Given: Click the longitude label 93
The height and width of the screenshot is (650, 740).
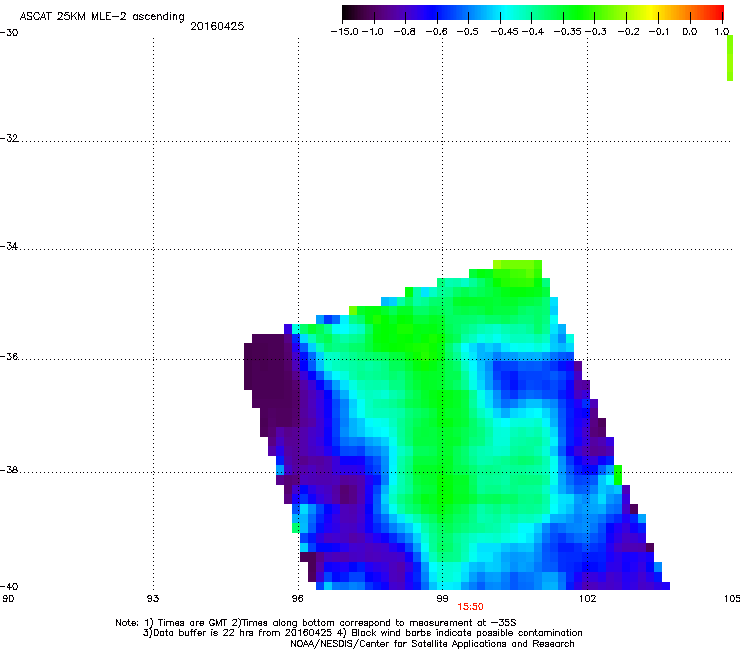Looking at the screenshot, I should 153,599.
